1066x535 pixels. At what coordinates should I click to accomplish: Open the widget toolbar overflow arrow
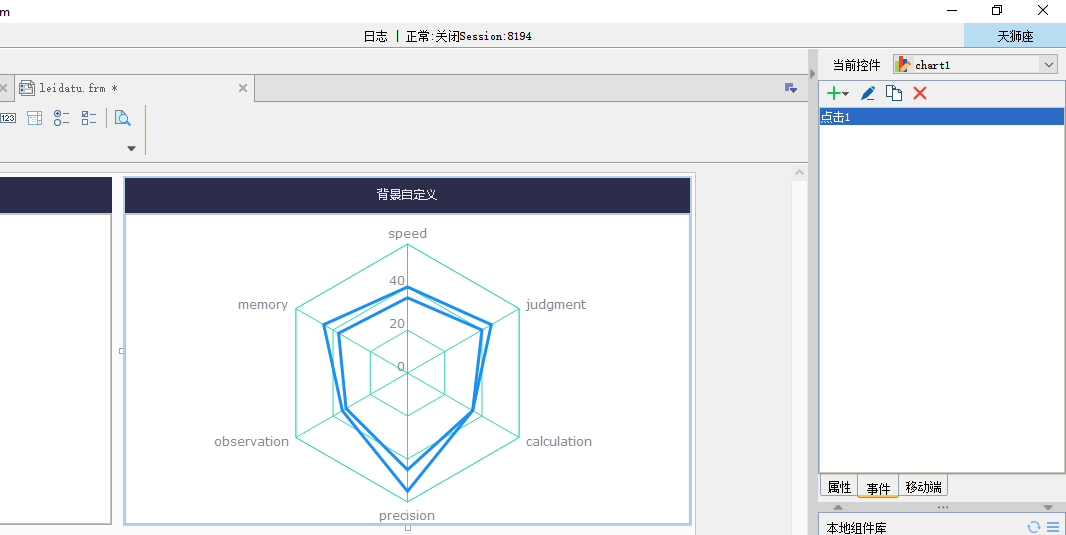[131, 148]
